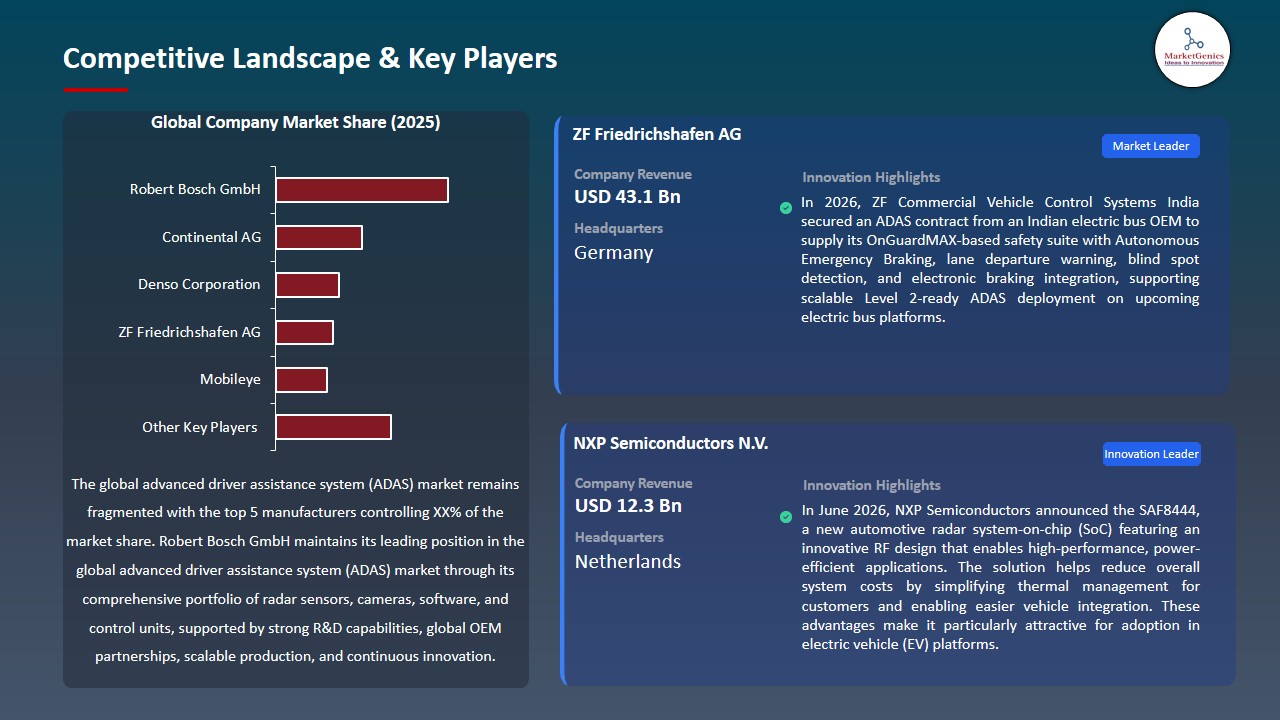Click the Competitive Landscape & Key Players title
Image resolution: width=1280 pixels, height=720 pixels.
tap(310, 58)
